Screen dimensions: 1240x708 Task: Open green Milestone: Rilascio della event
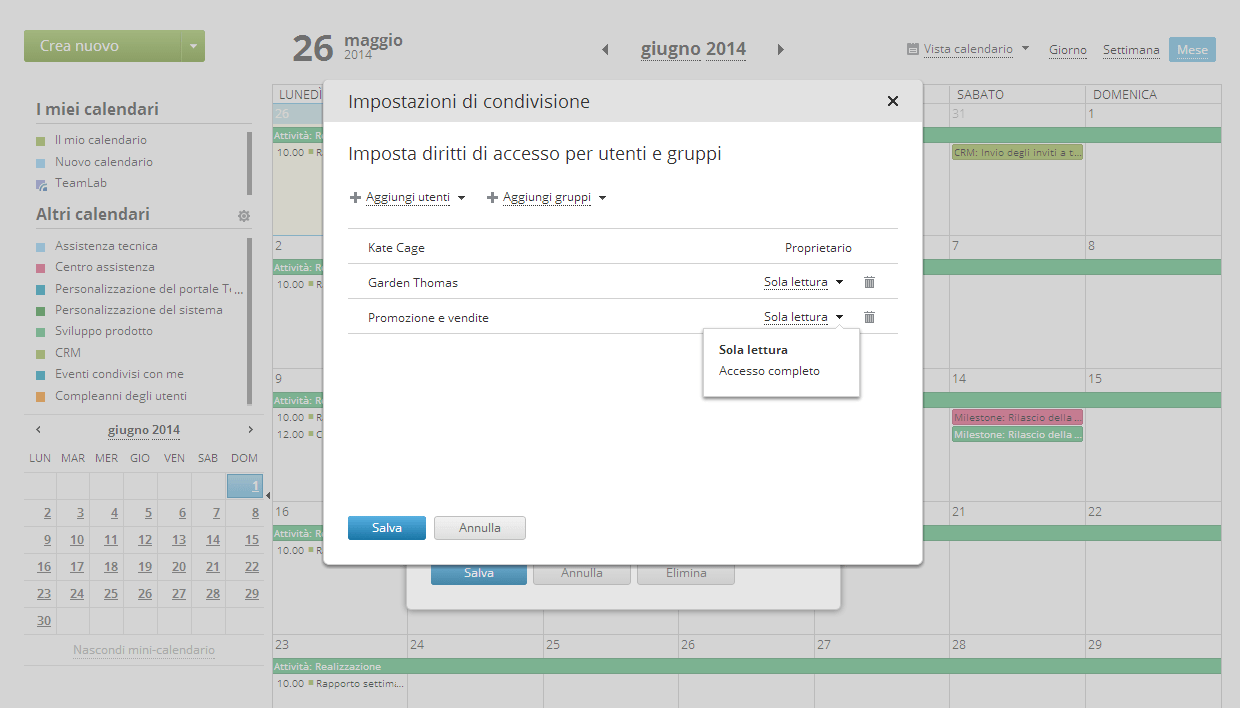click(x=1017, y=435)
